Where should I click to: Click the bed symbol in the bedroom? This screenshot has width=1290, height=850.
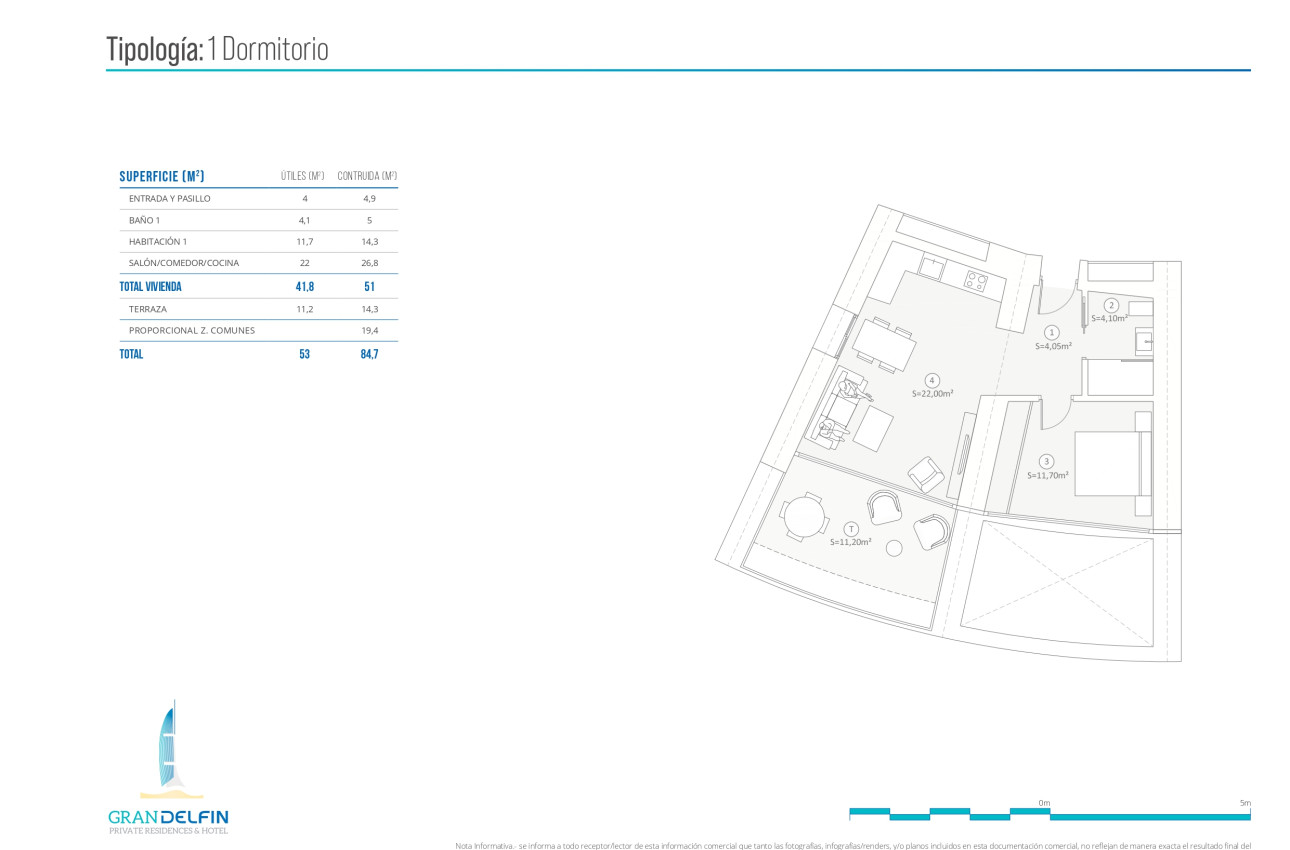coord(1112,463)
